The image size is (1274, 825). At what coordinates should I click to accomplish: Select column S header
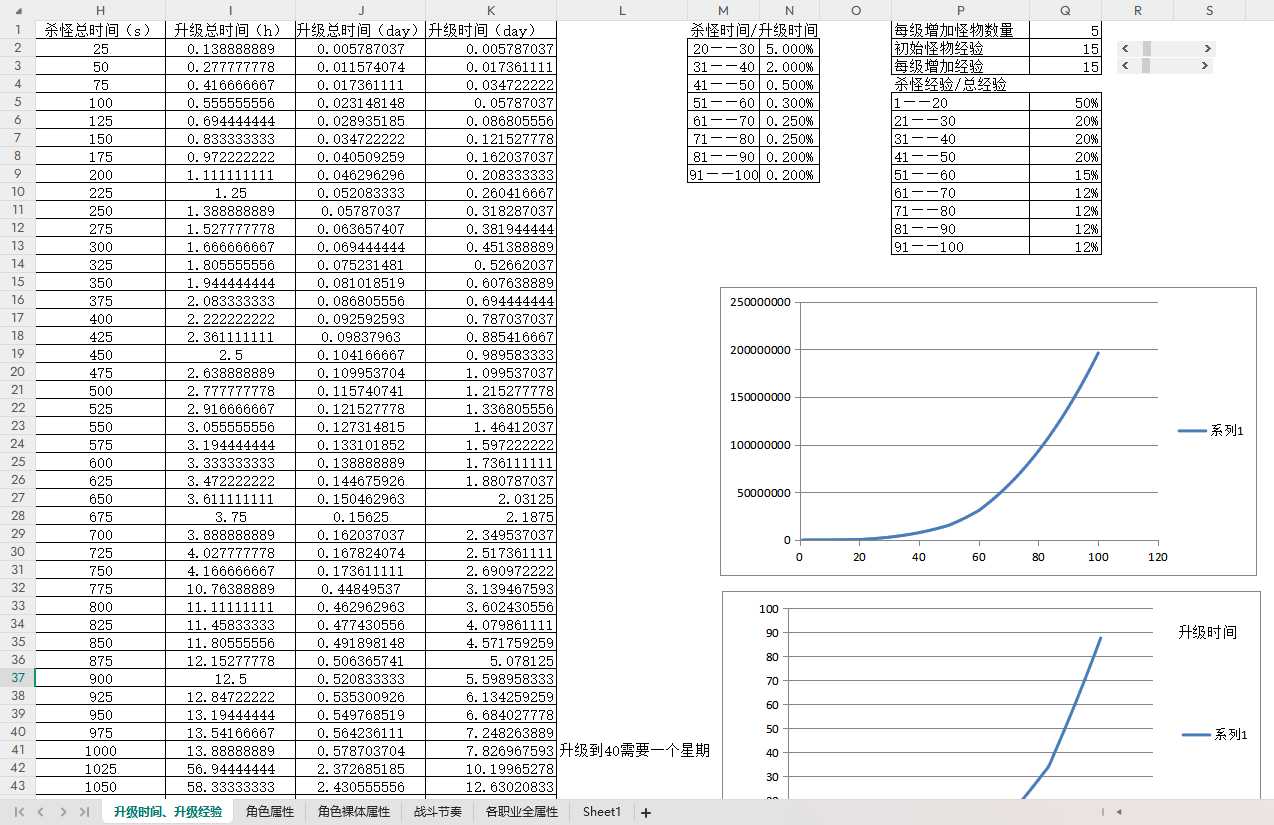tap(1210, 10)
